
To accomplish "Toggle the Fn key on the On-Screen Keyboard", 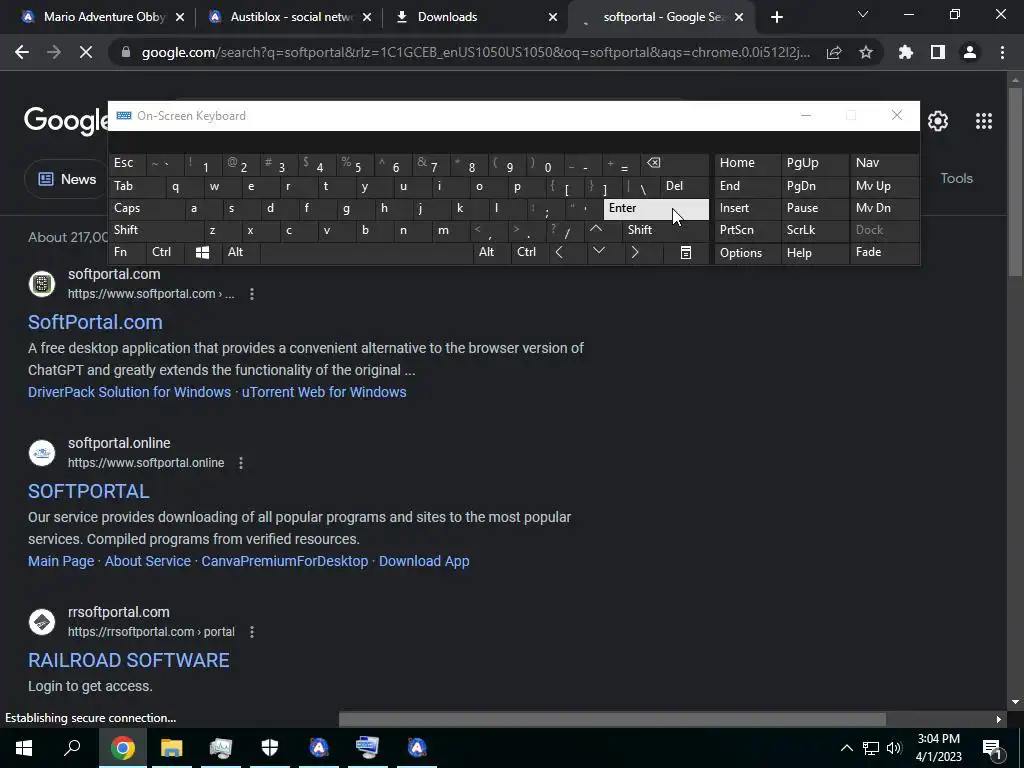I will pyautogui.click(x=128, y=253).
